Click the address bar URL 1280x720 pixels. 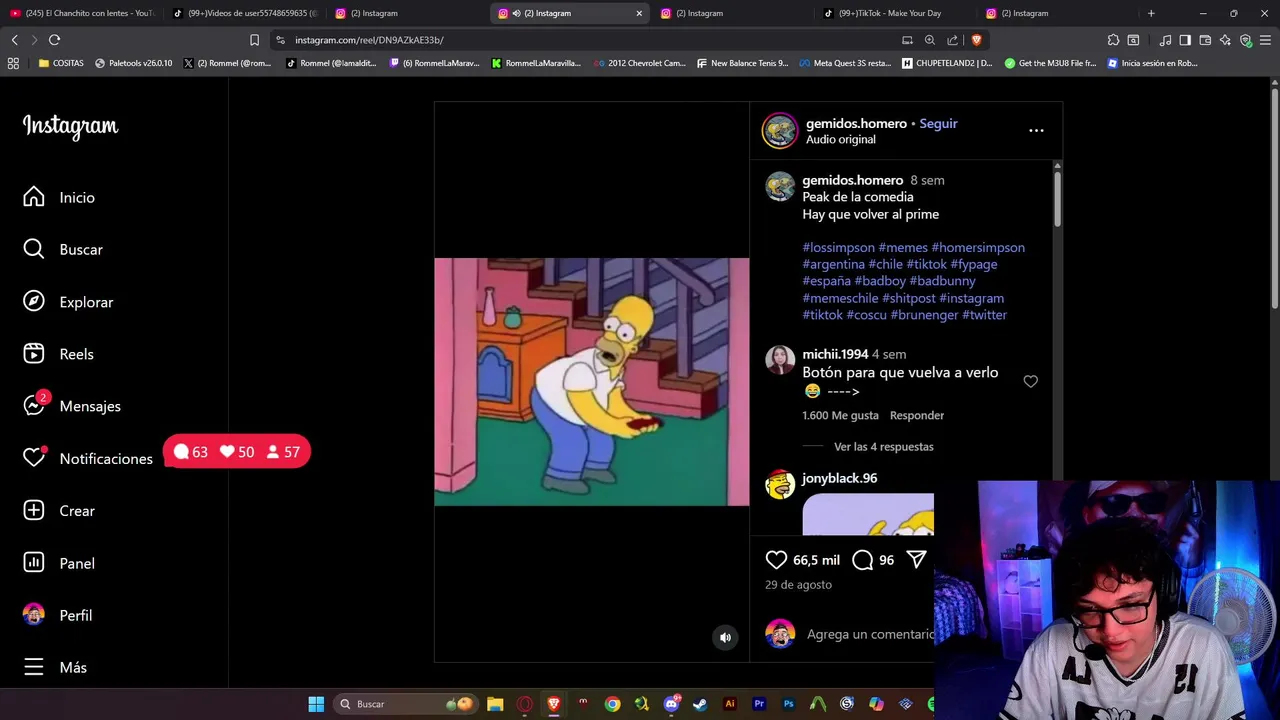[x=369, y=40]
